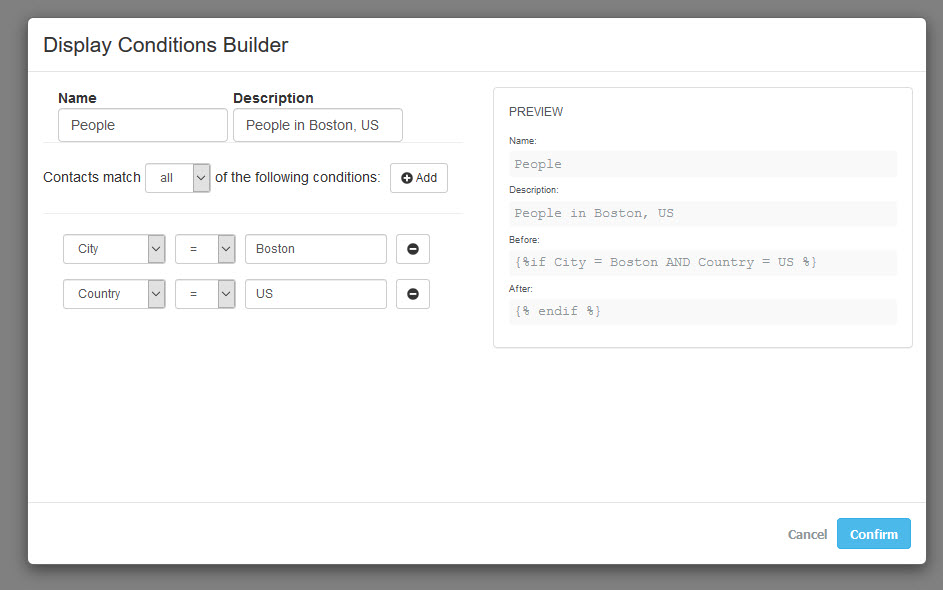Remove the City condition row
The width and height of the screenshot is (943, 590).
click(x=412, y=249)
